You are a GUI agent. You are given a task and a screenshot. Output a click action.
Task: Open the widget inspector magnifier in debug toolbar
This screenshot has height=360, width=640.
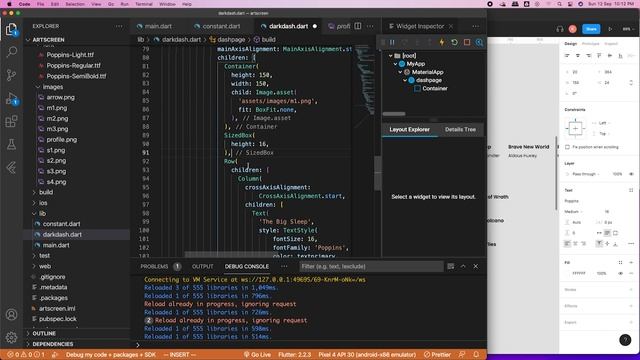(479, 42)
